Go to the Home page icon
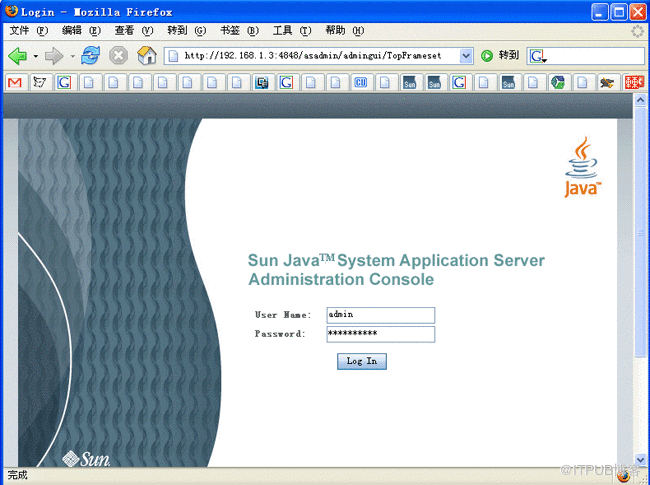The image size is (650, 485). tap(147, 56)
